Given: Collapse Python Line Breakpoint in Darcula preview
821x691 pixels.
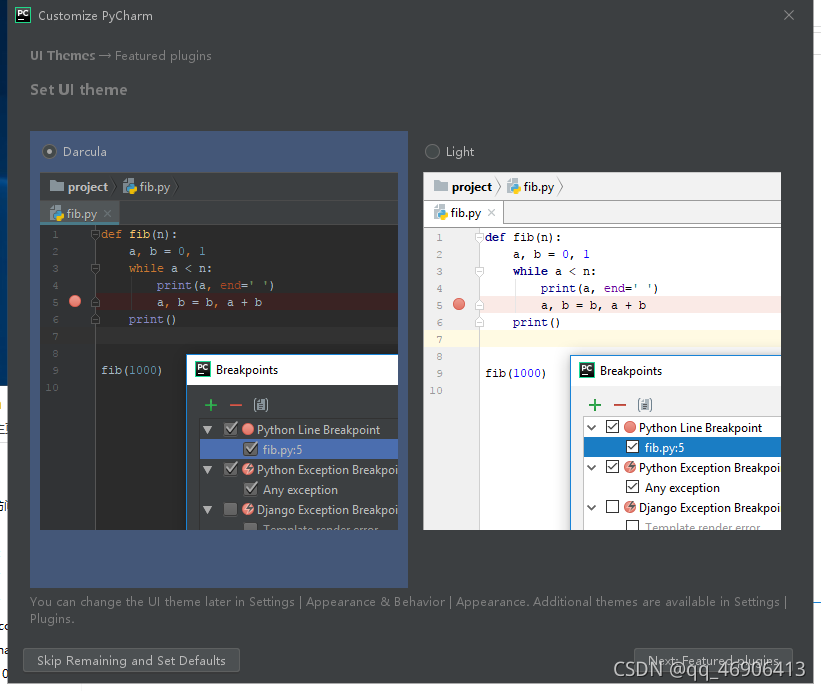Looking at the screenshot, I should click(208, 430).
